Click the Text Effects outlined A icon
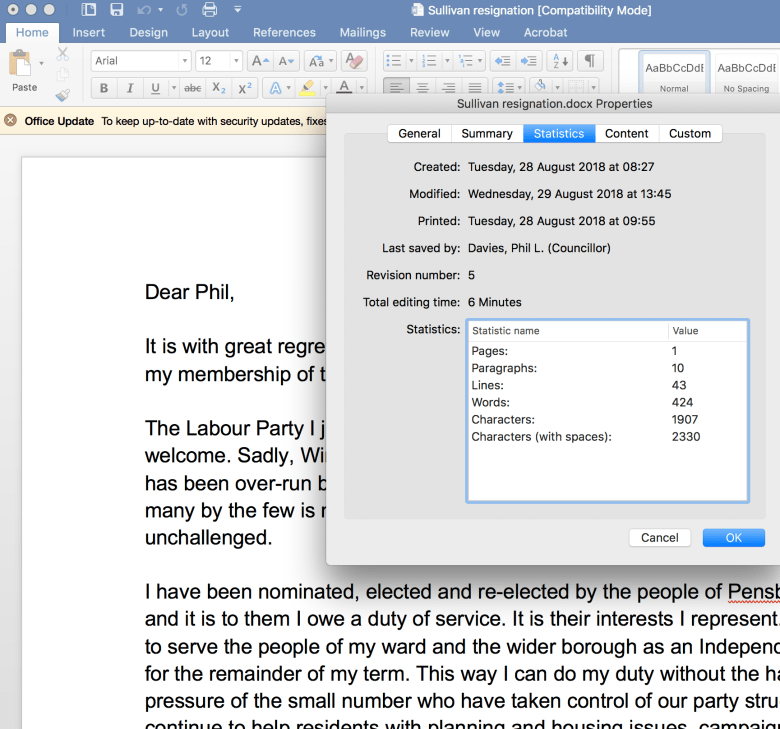This screenshot has height=729, width=780. point(275,88)
